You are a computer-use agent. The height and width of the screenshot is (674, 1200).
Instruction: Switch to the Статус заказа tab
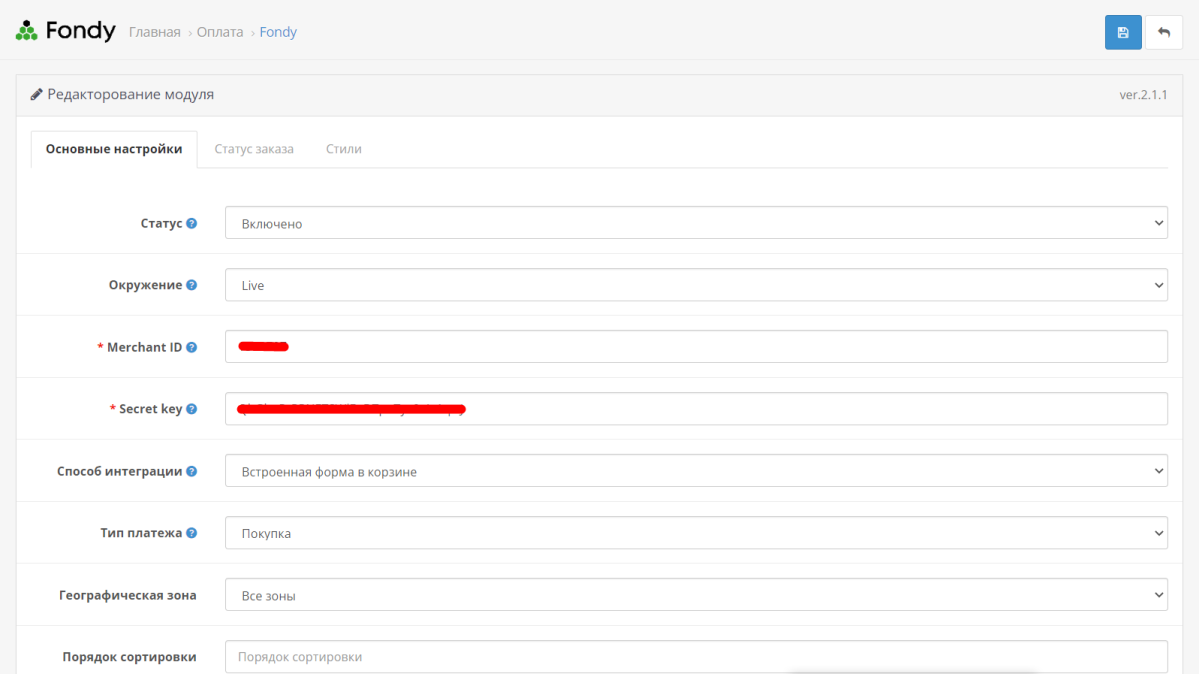[x=254, y=149]
